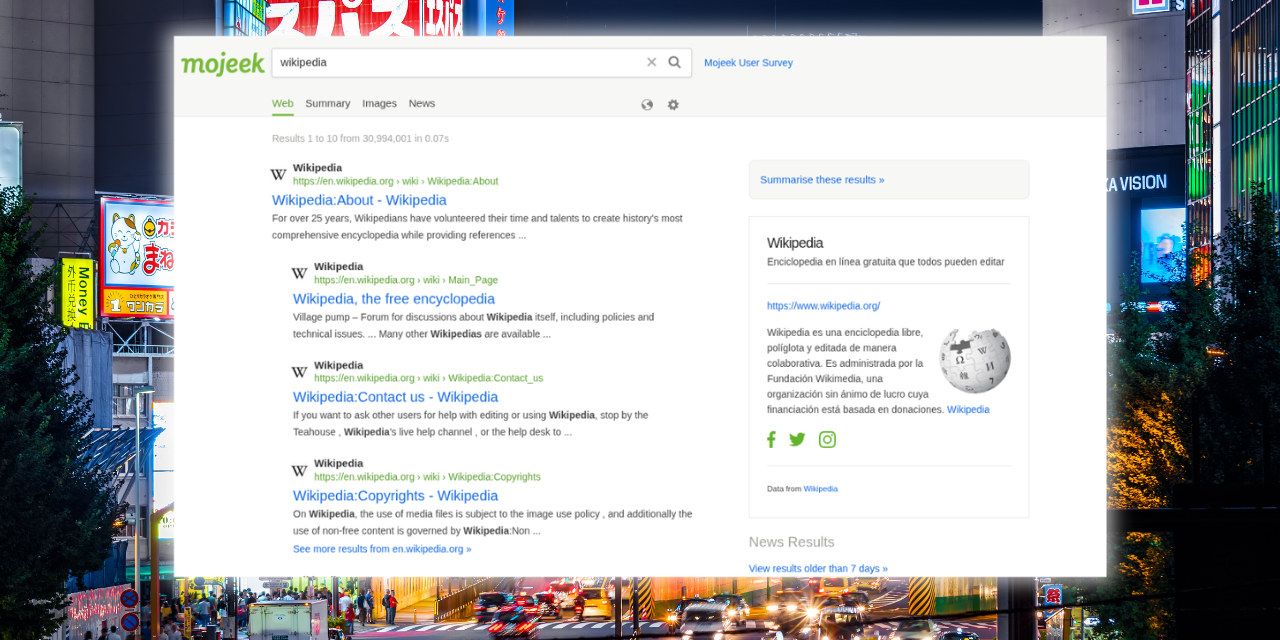The image size is (1280, 640).
Task: Click the "Enciclopedia en línea gratuita" subtitle
Action: (x=886, y=262)
